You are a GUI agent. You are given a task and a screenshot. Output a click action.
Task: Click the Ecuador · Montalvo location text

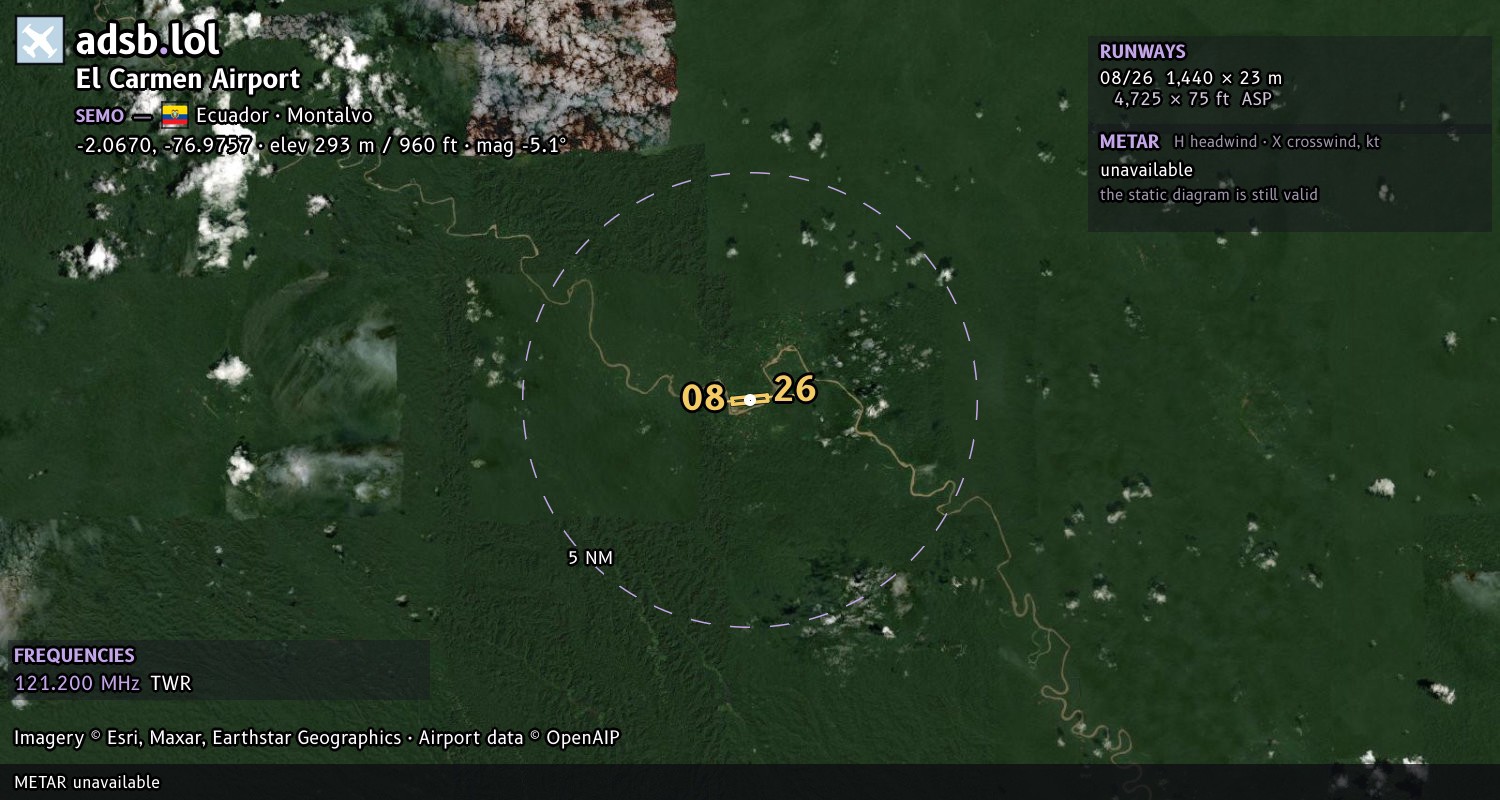(x=284, y=115)
